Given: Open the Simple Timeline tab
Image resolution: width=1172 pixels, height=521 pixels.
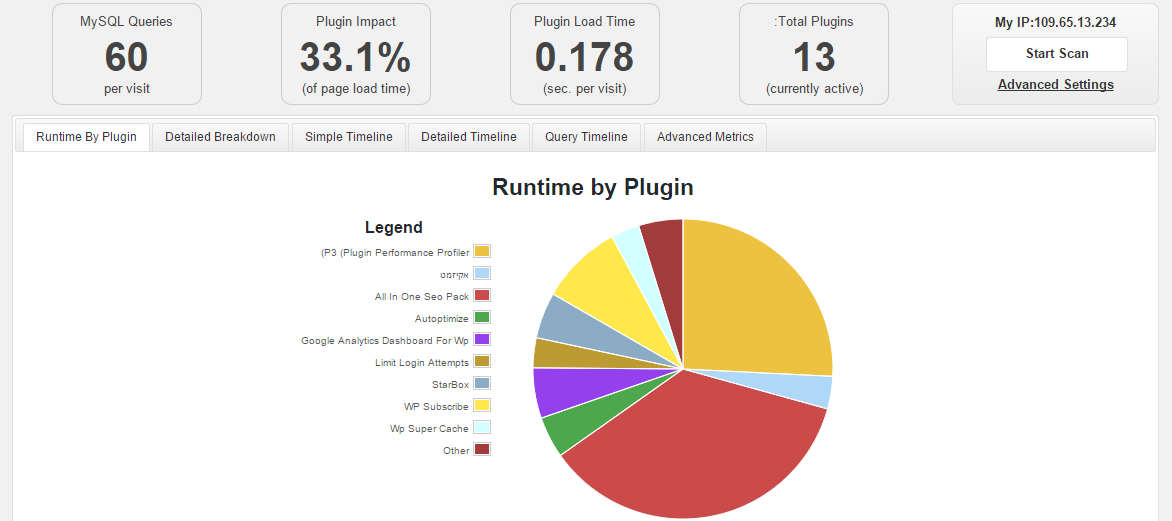Looking at the screenshot, I should click(x=348, y=137).
